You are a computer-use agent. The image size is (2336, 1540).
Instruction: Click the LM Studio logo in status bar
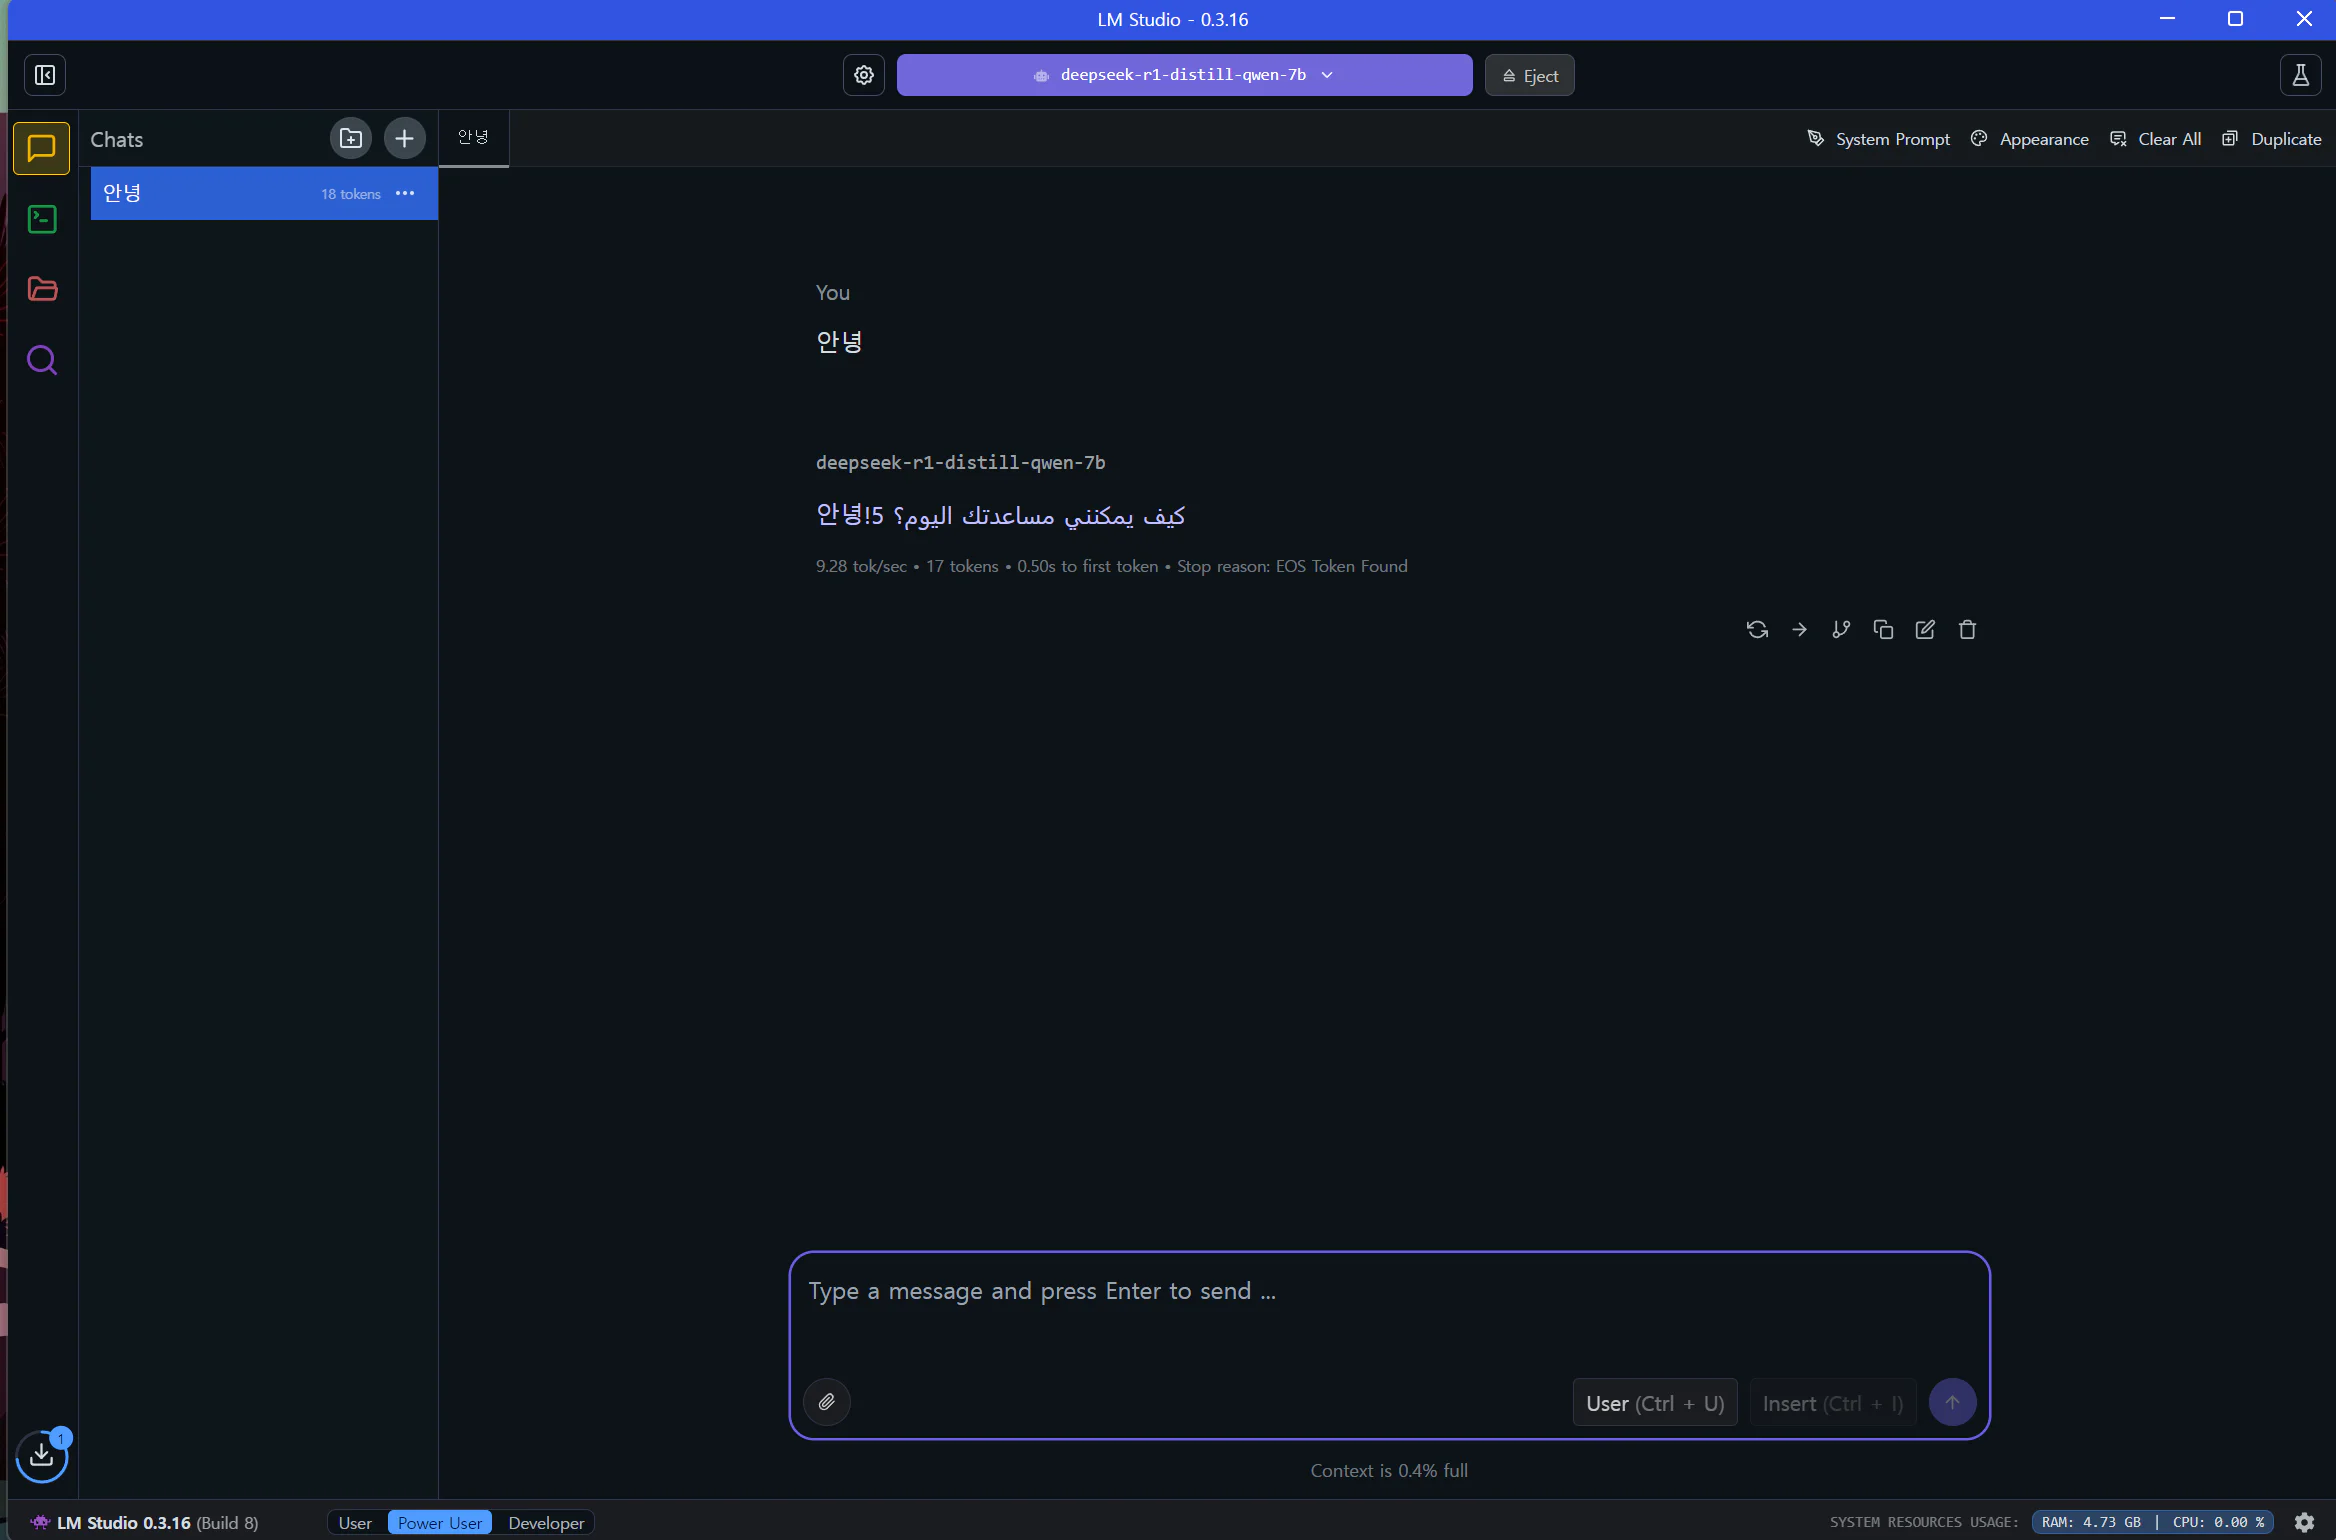tap(40, 1522)
